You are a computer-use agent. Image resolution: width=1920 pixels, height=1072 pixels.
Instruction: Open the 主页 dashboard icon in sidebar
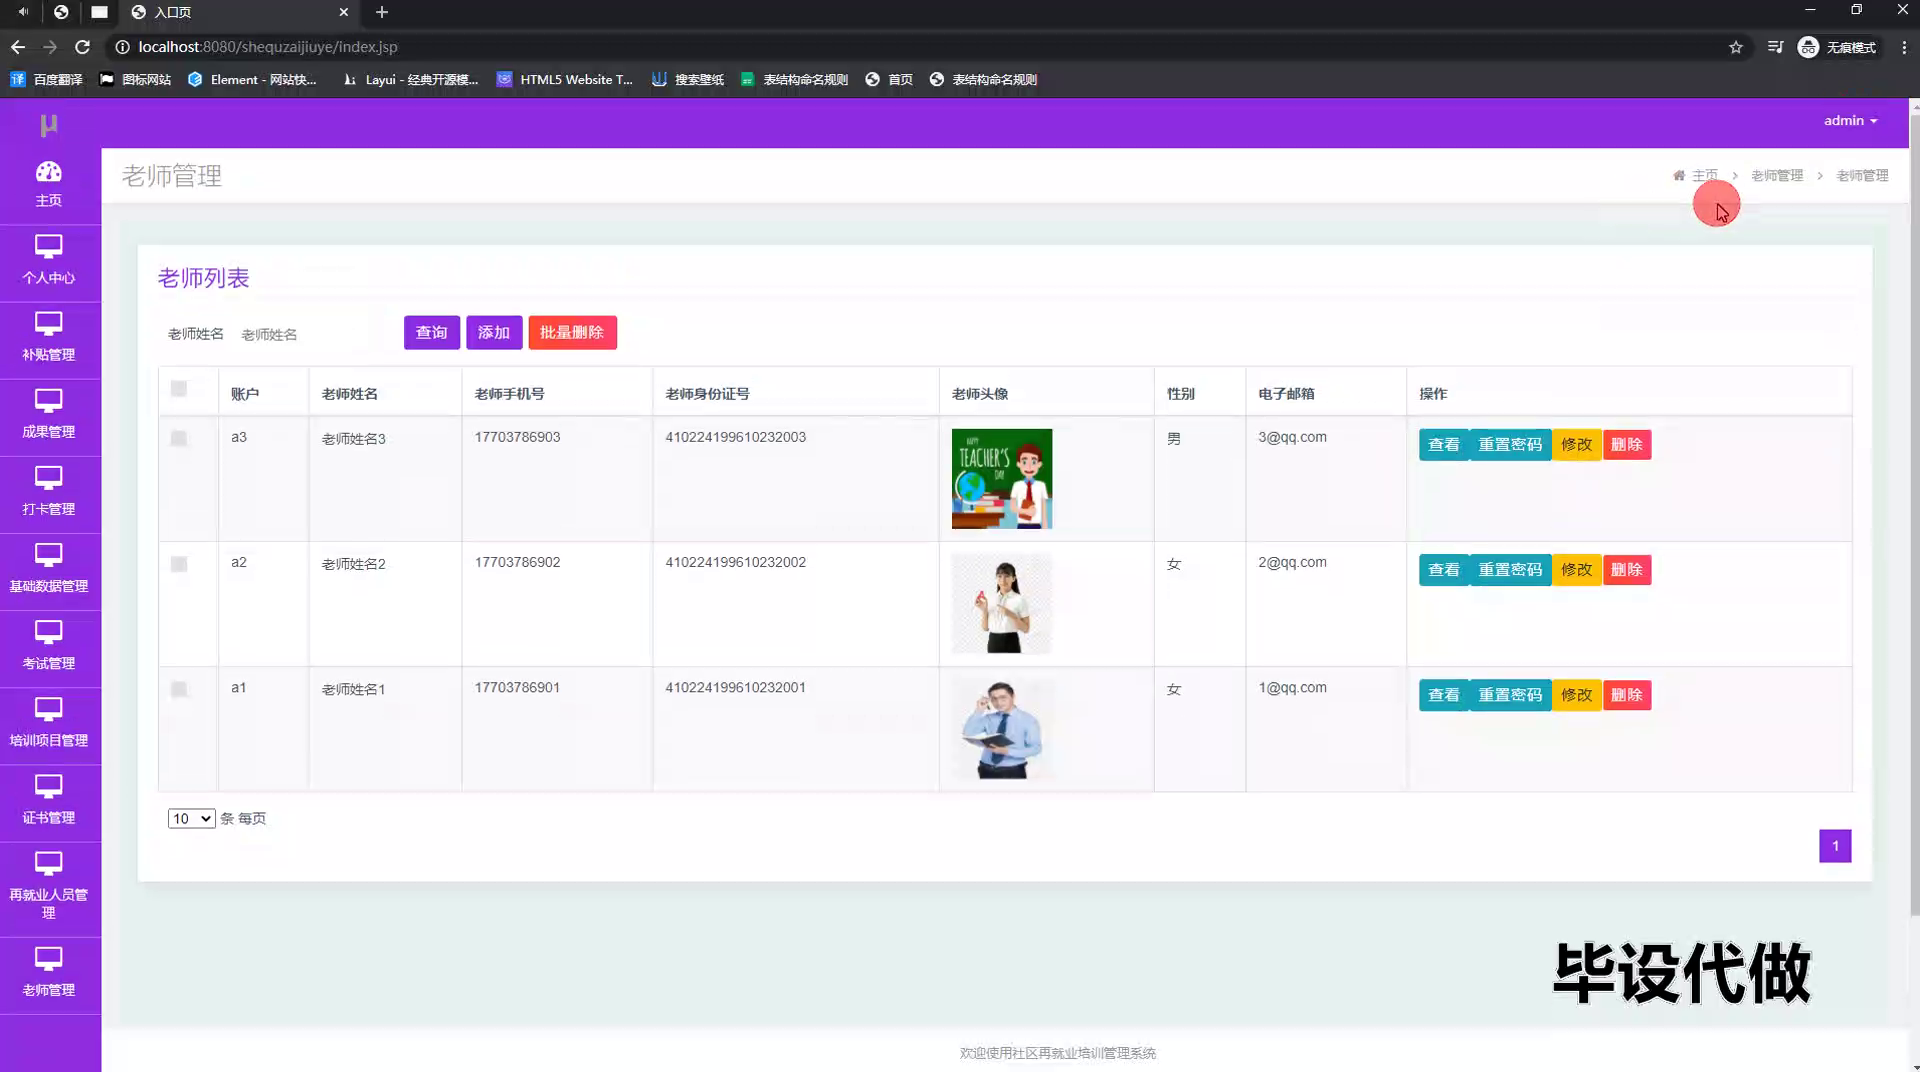(48, 172)
